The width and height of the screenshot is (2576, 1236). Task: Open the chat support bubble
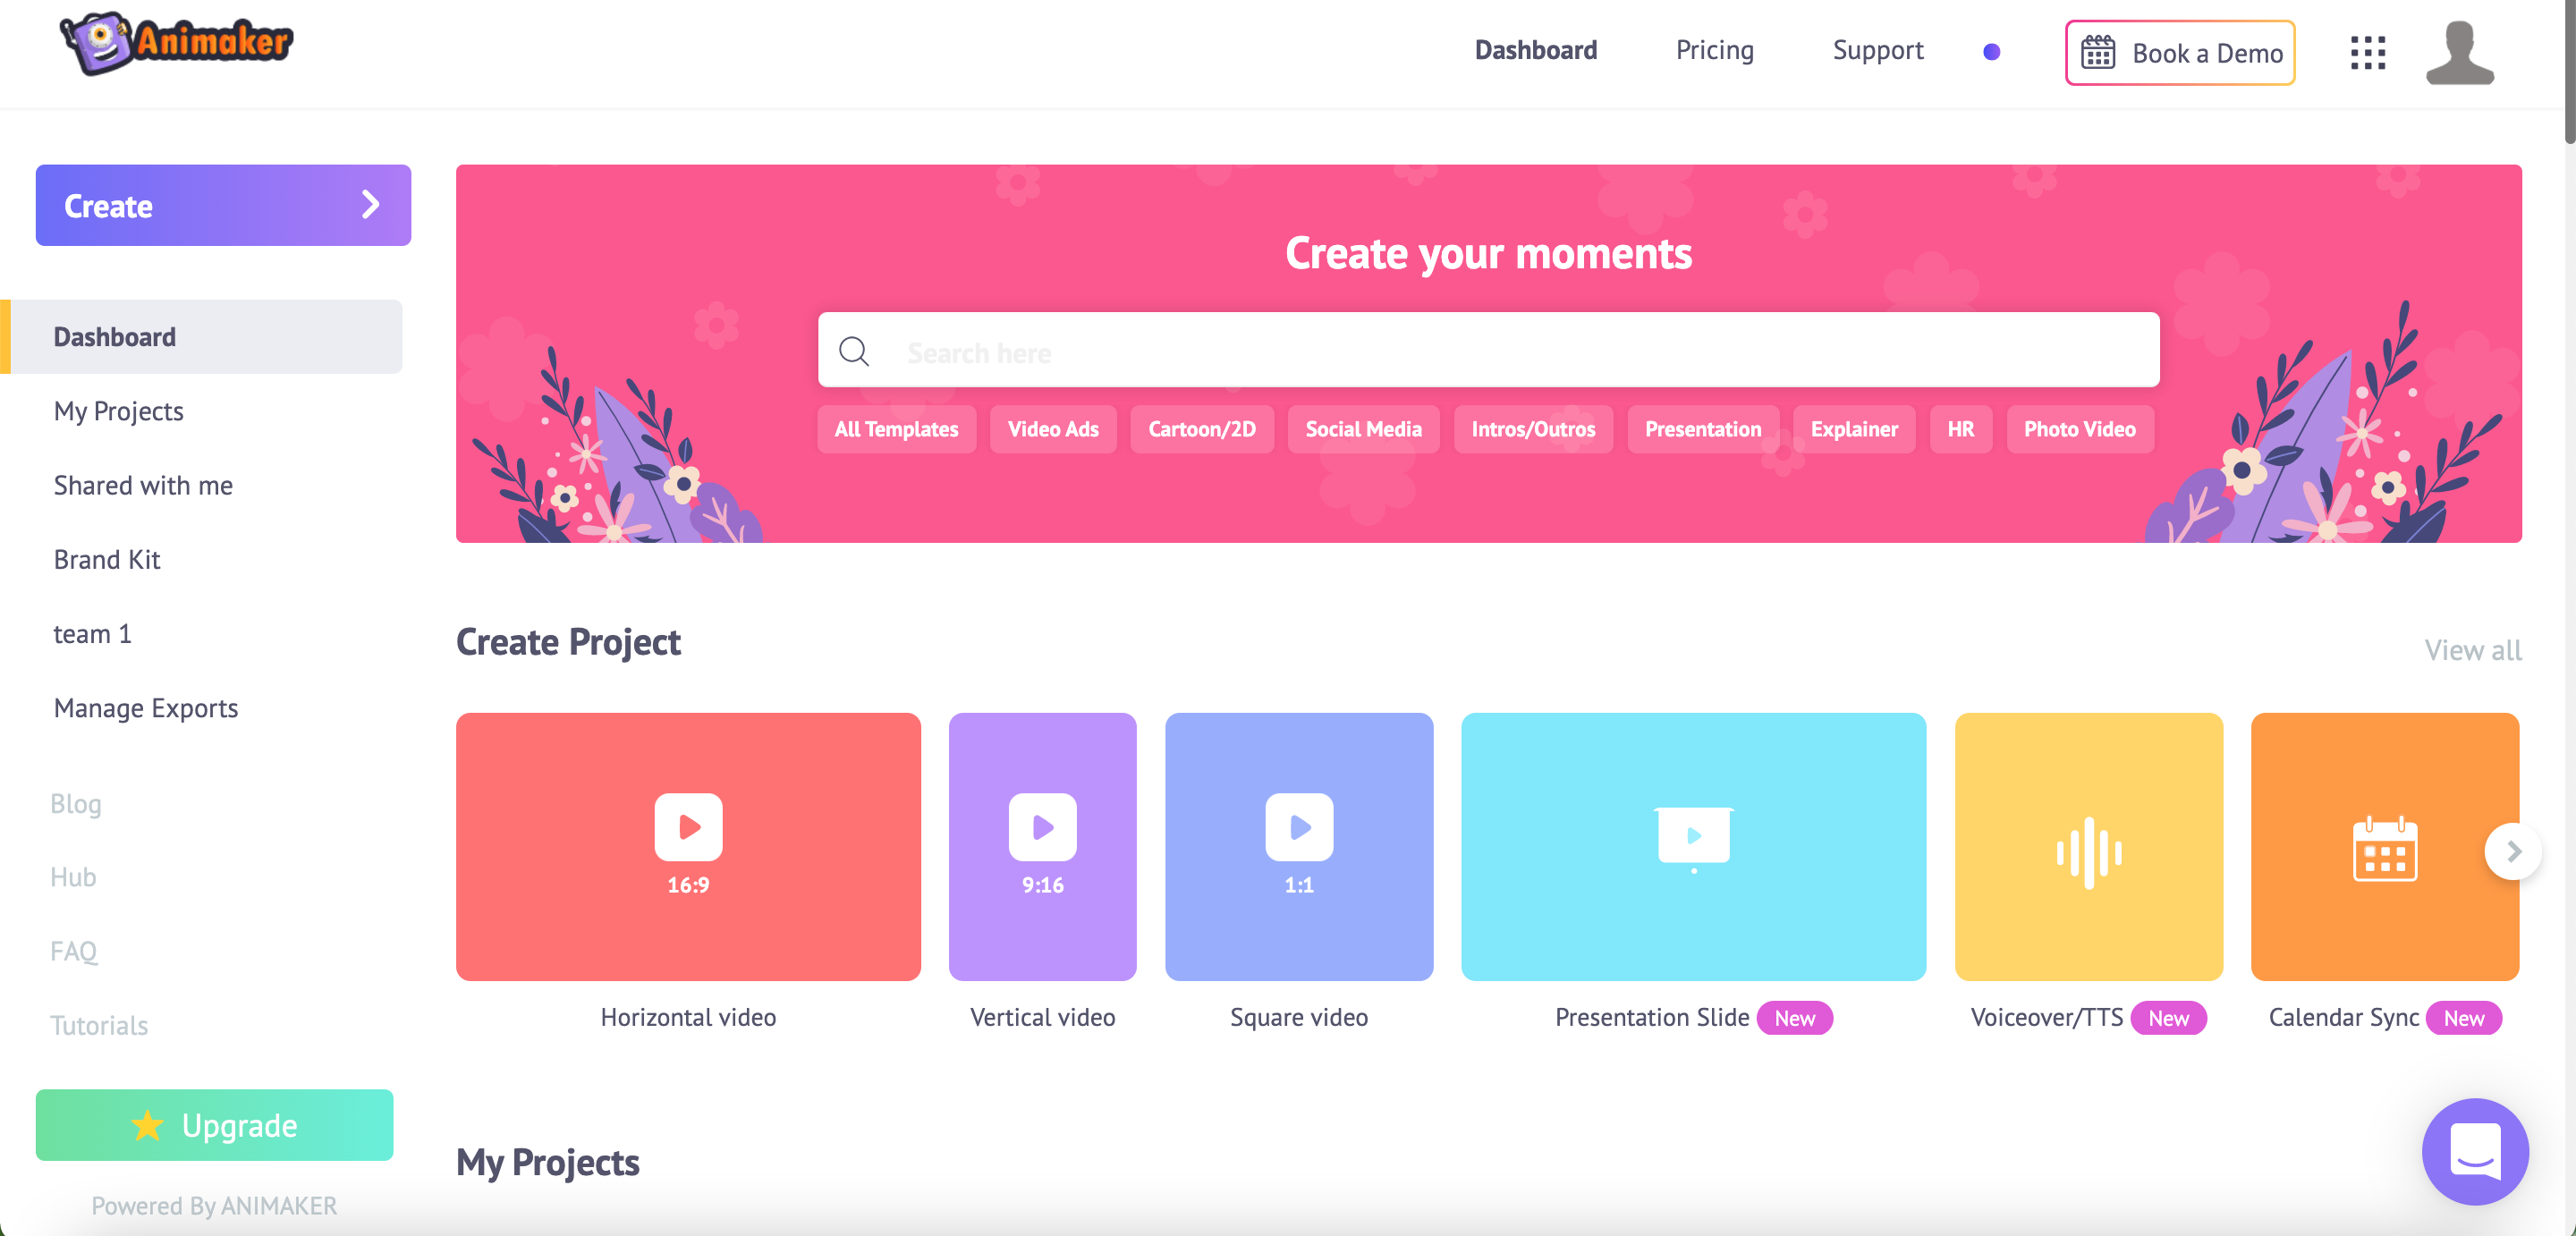click(2474, 1151)
